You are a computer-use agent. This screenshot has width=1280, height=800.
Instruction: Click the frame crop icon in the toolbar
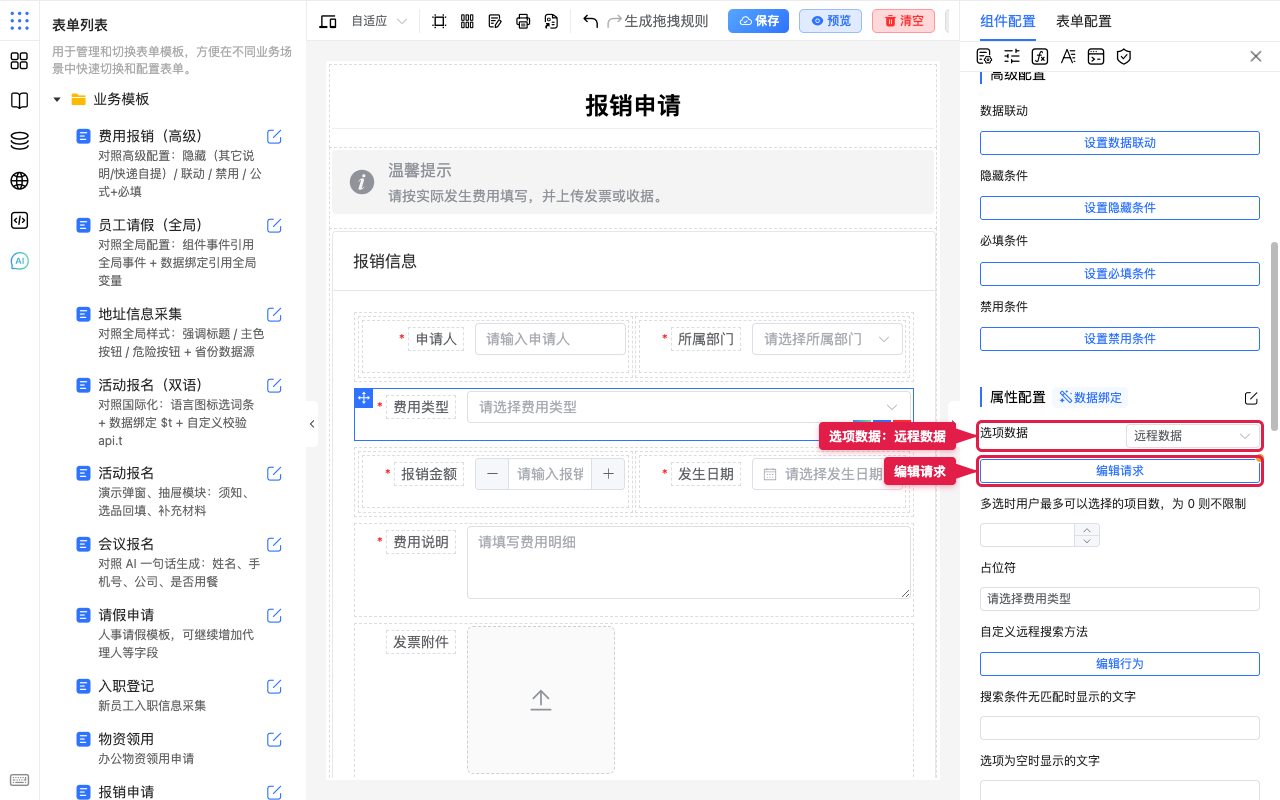click(439, 21)
